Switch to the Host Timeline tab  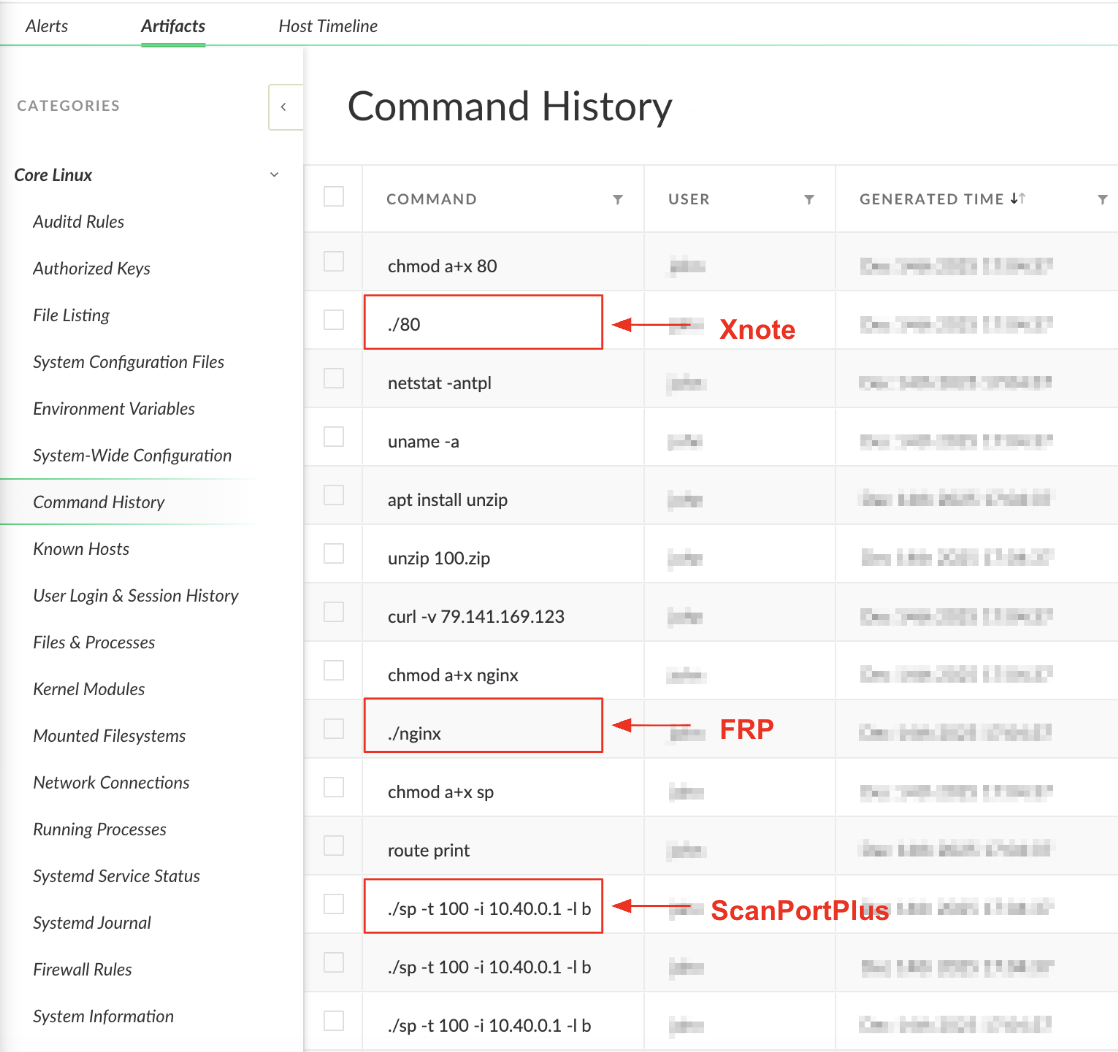click(x=327, y=26)
